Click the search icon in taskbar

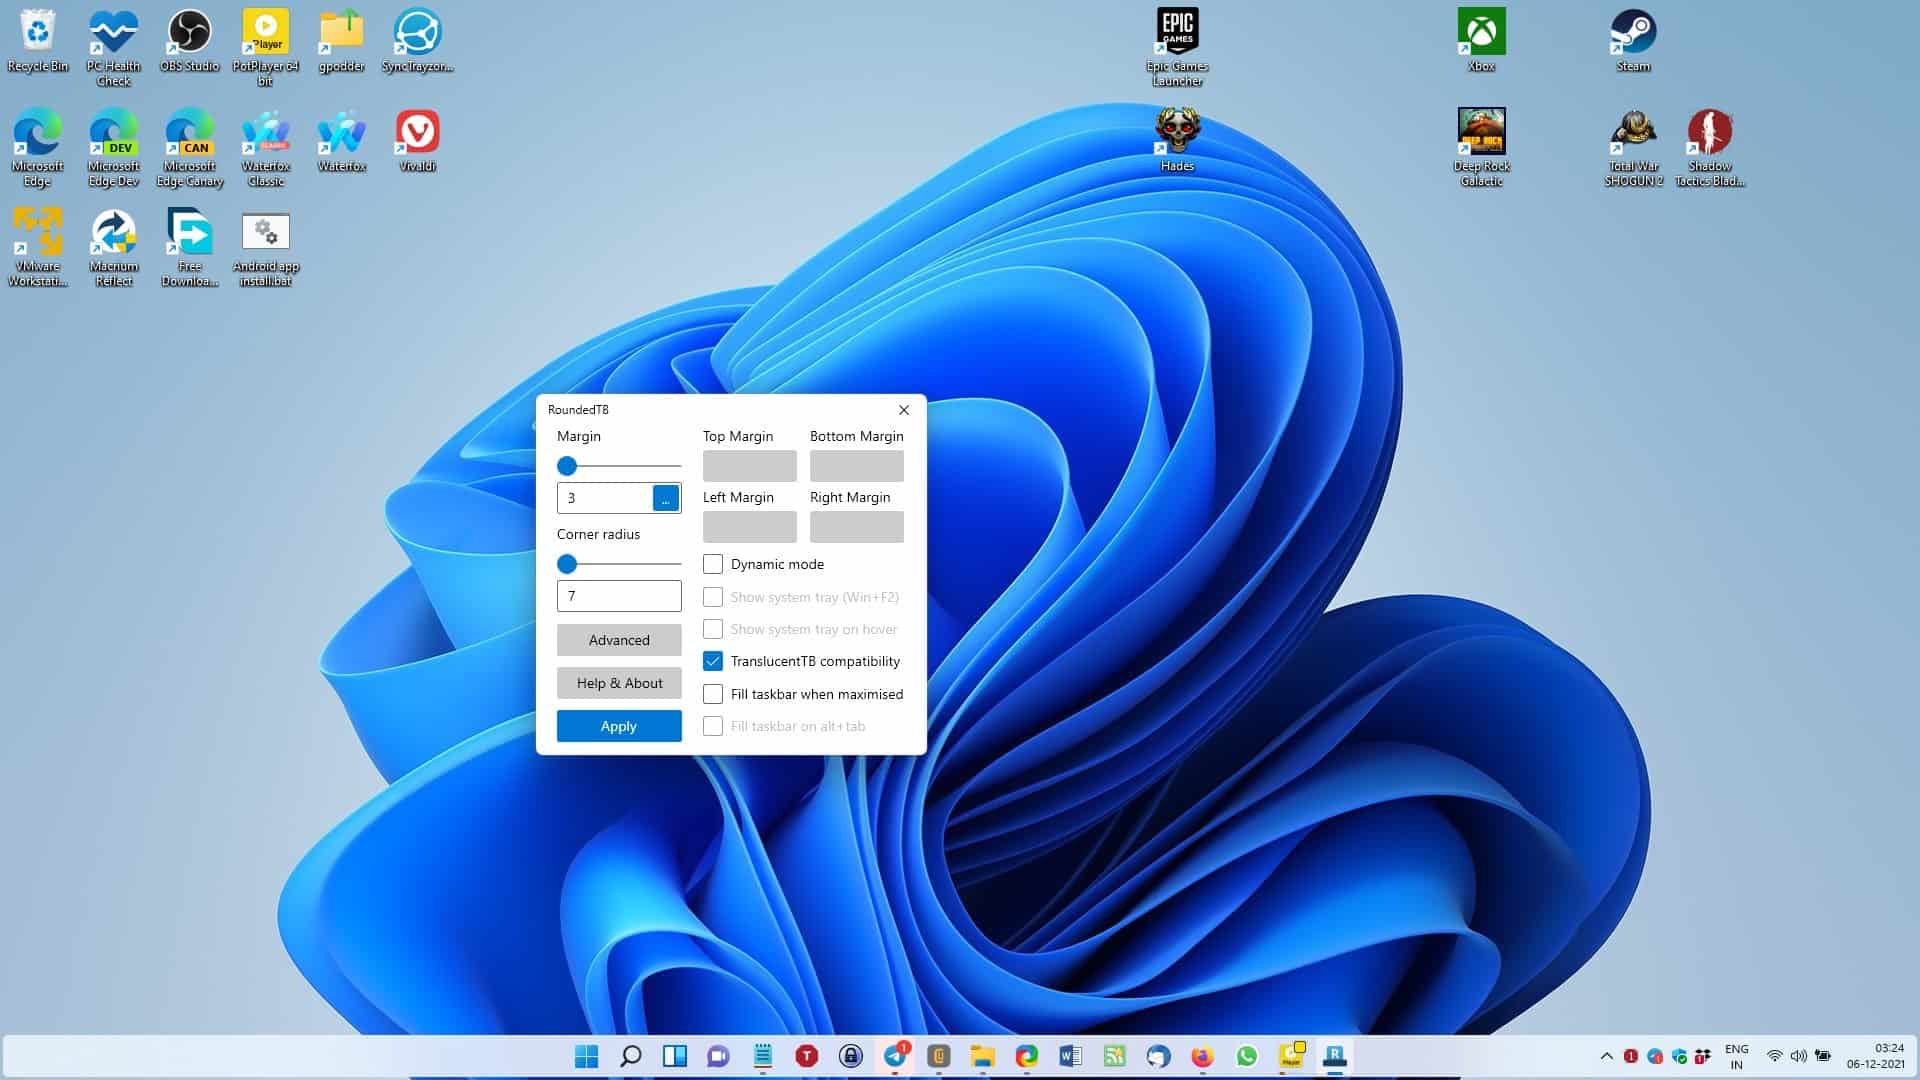point(629,1055)
